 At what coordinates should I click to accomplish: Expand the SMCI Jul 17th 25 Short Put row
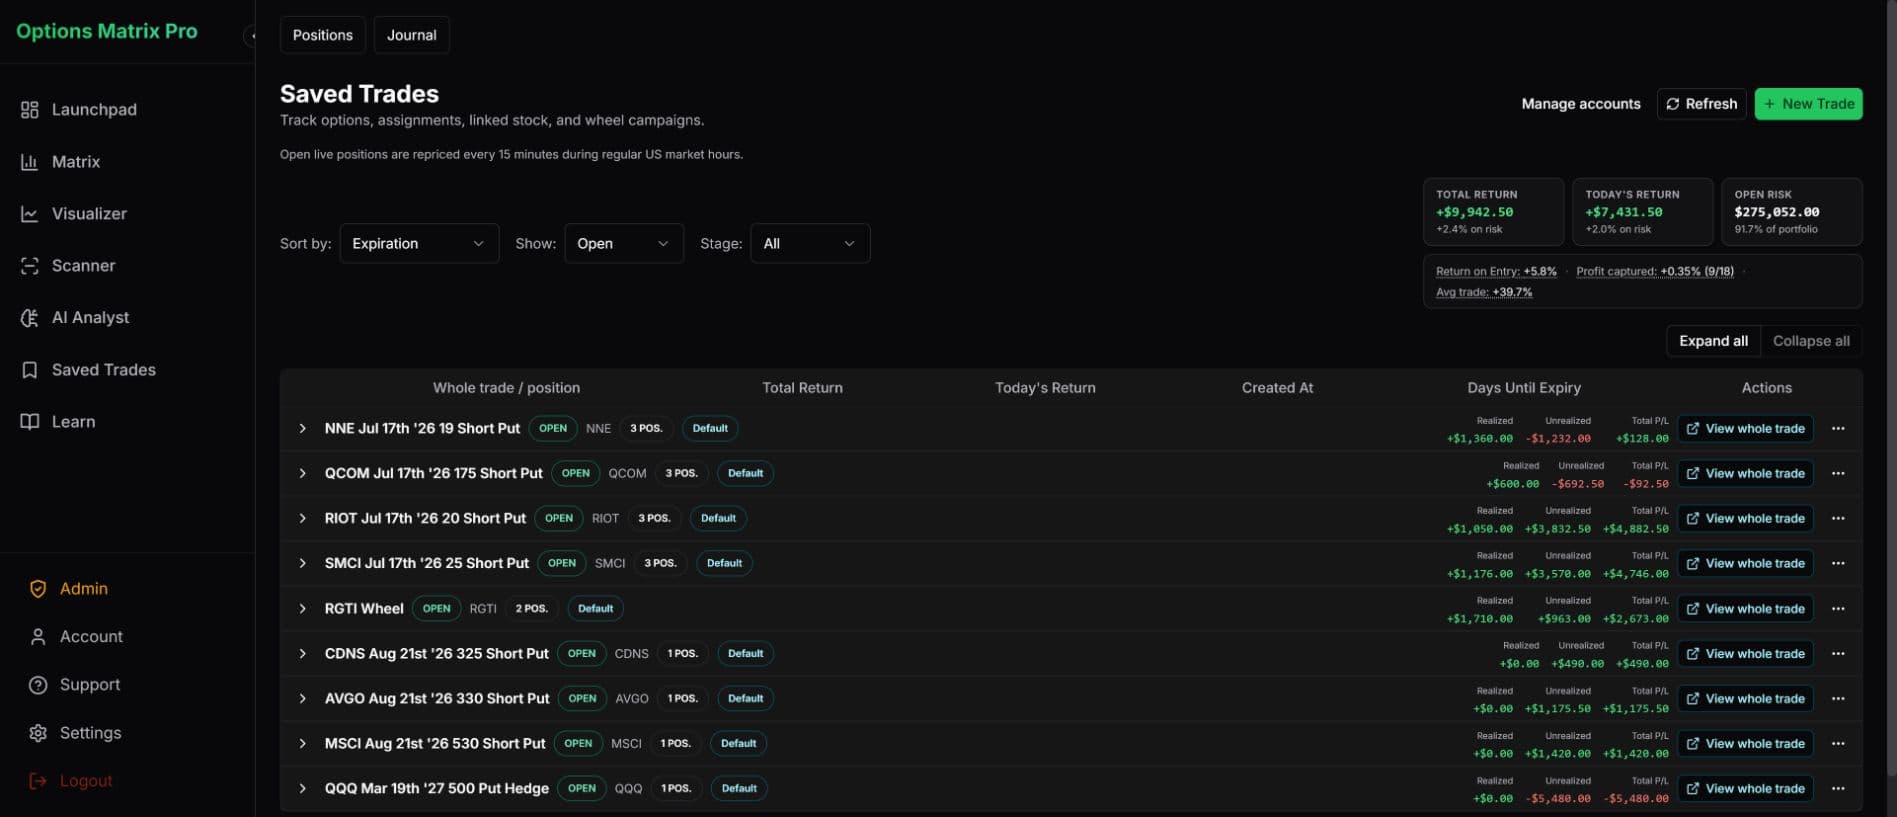click(302, 563)
